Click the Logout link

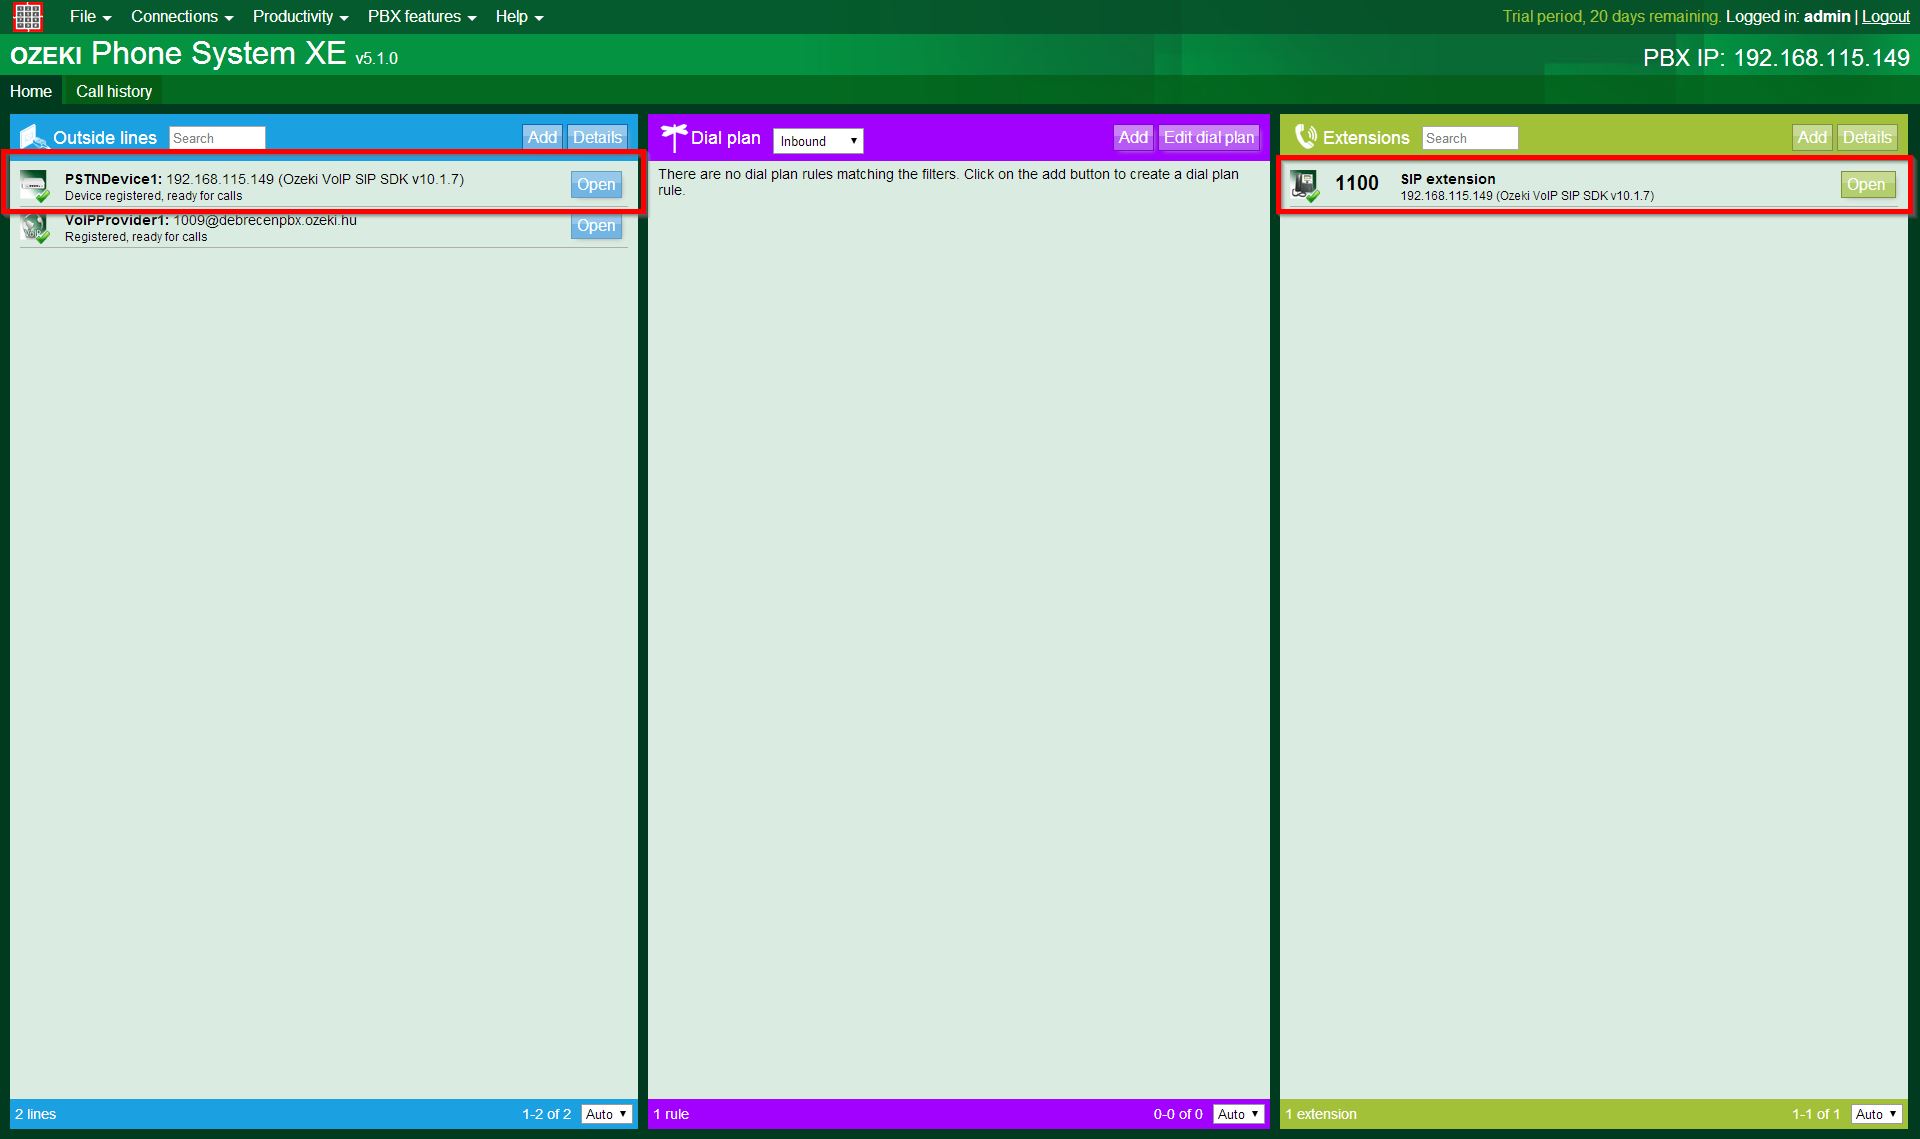click(x=1885, y=16)
